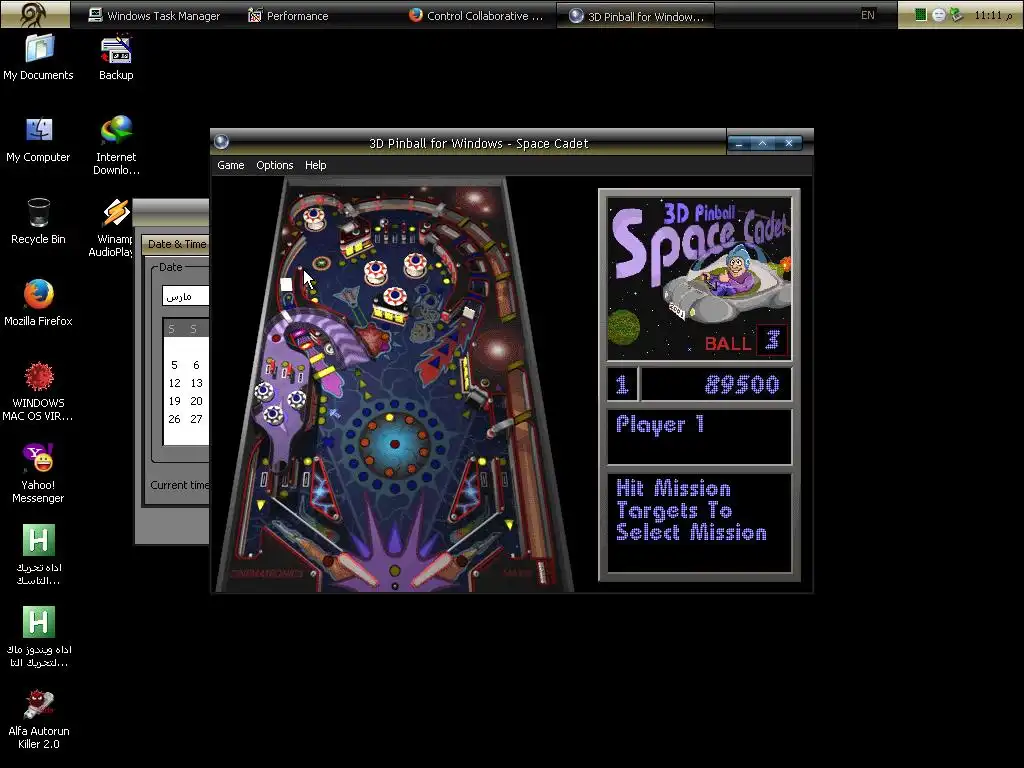Open the Recycle Bin

(x=39, y=222)
